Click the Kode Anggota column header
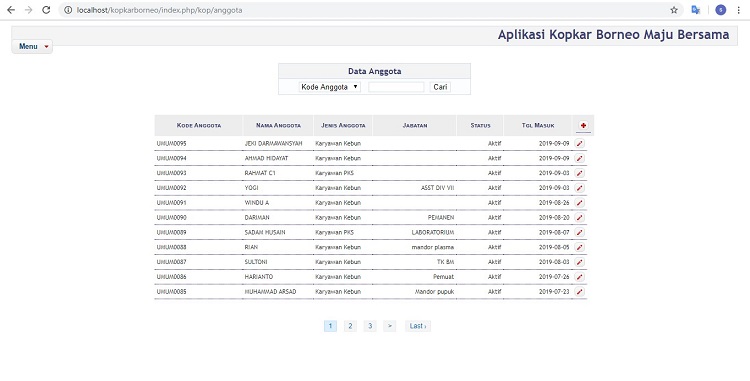 point(199,125)
